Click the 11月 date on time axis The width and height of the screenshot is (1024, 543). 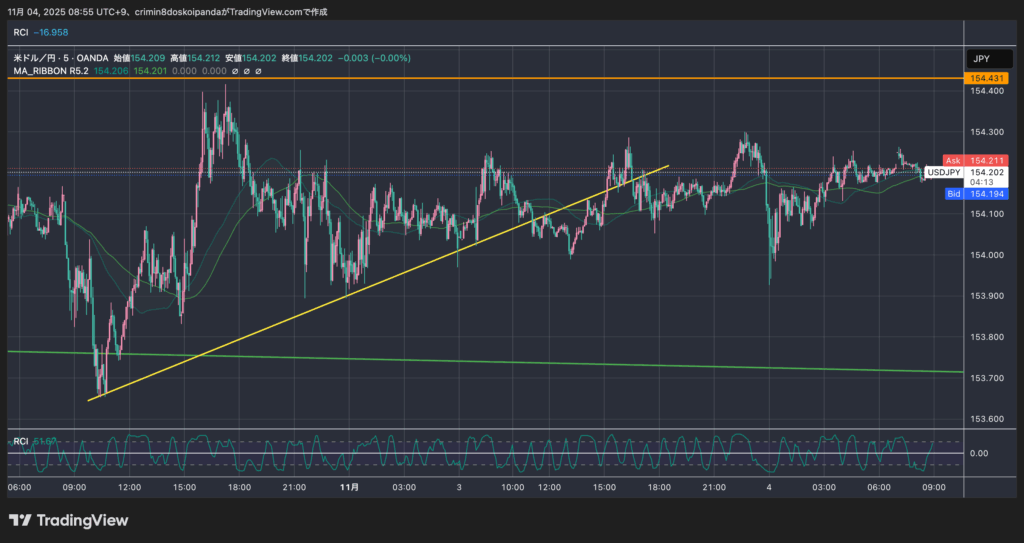click(349, 486)
